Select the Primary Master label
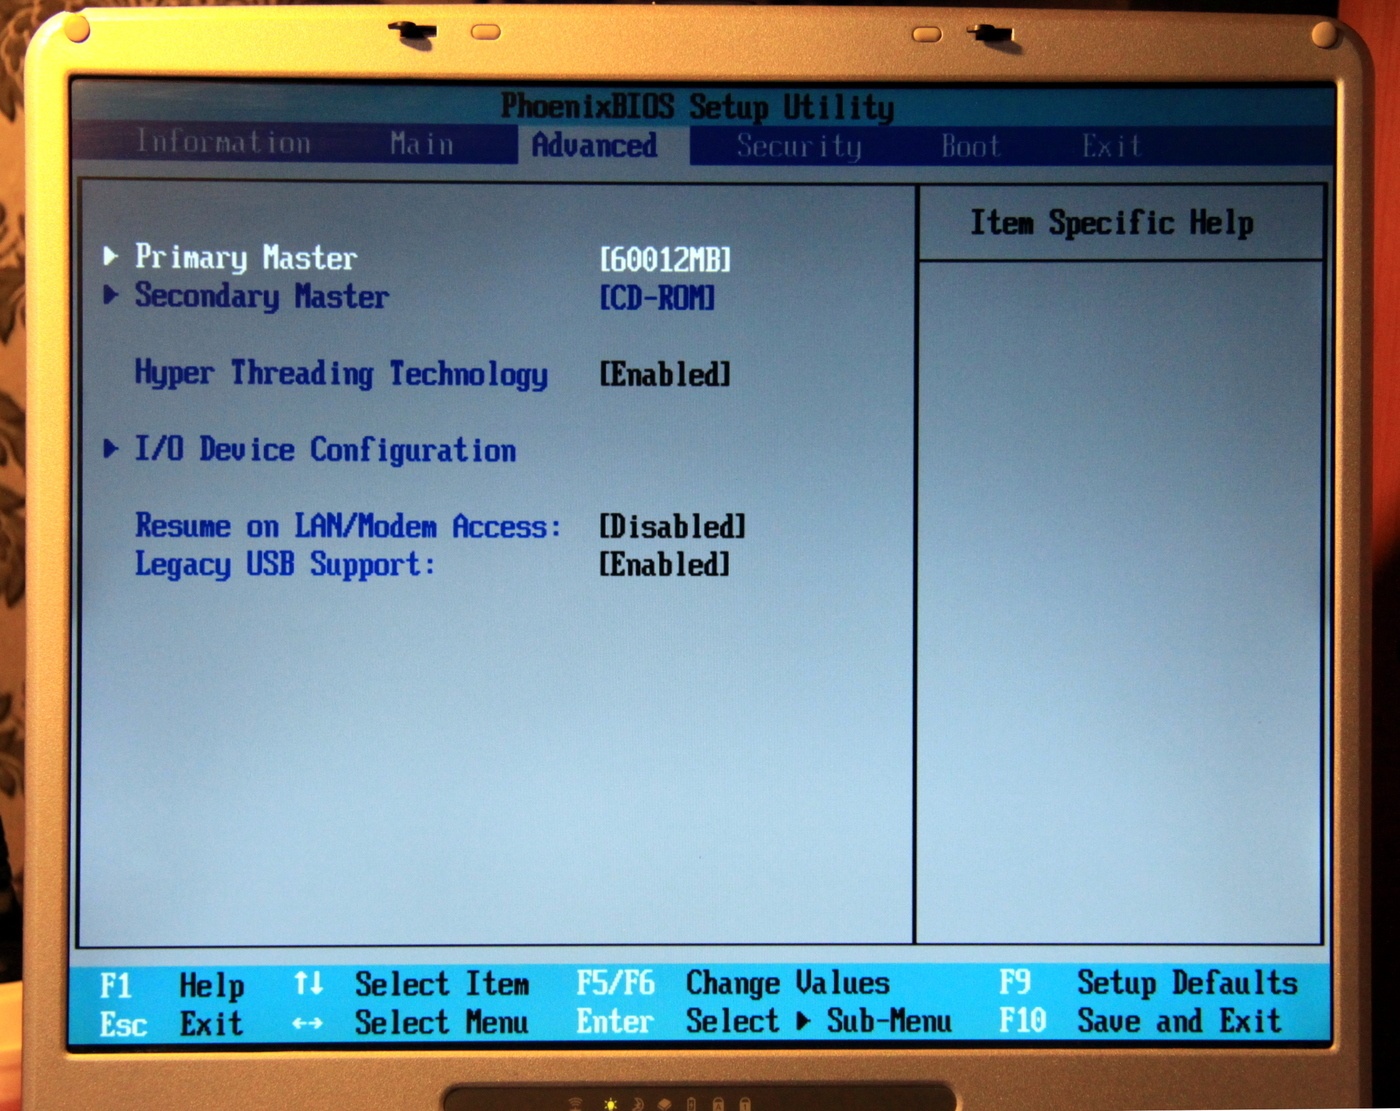Screen dimensions: 1400x1111 tap(246, 258)
